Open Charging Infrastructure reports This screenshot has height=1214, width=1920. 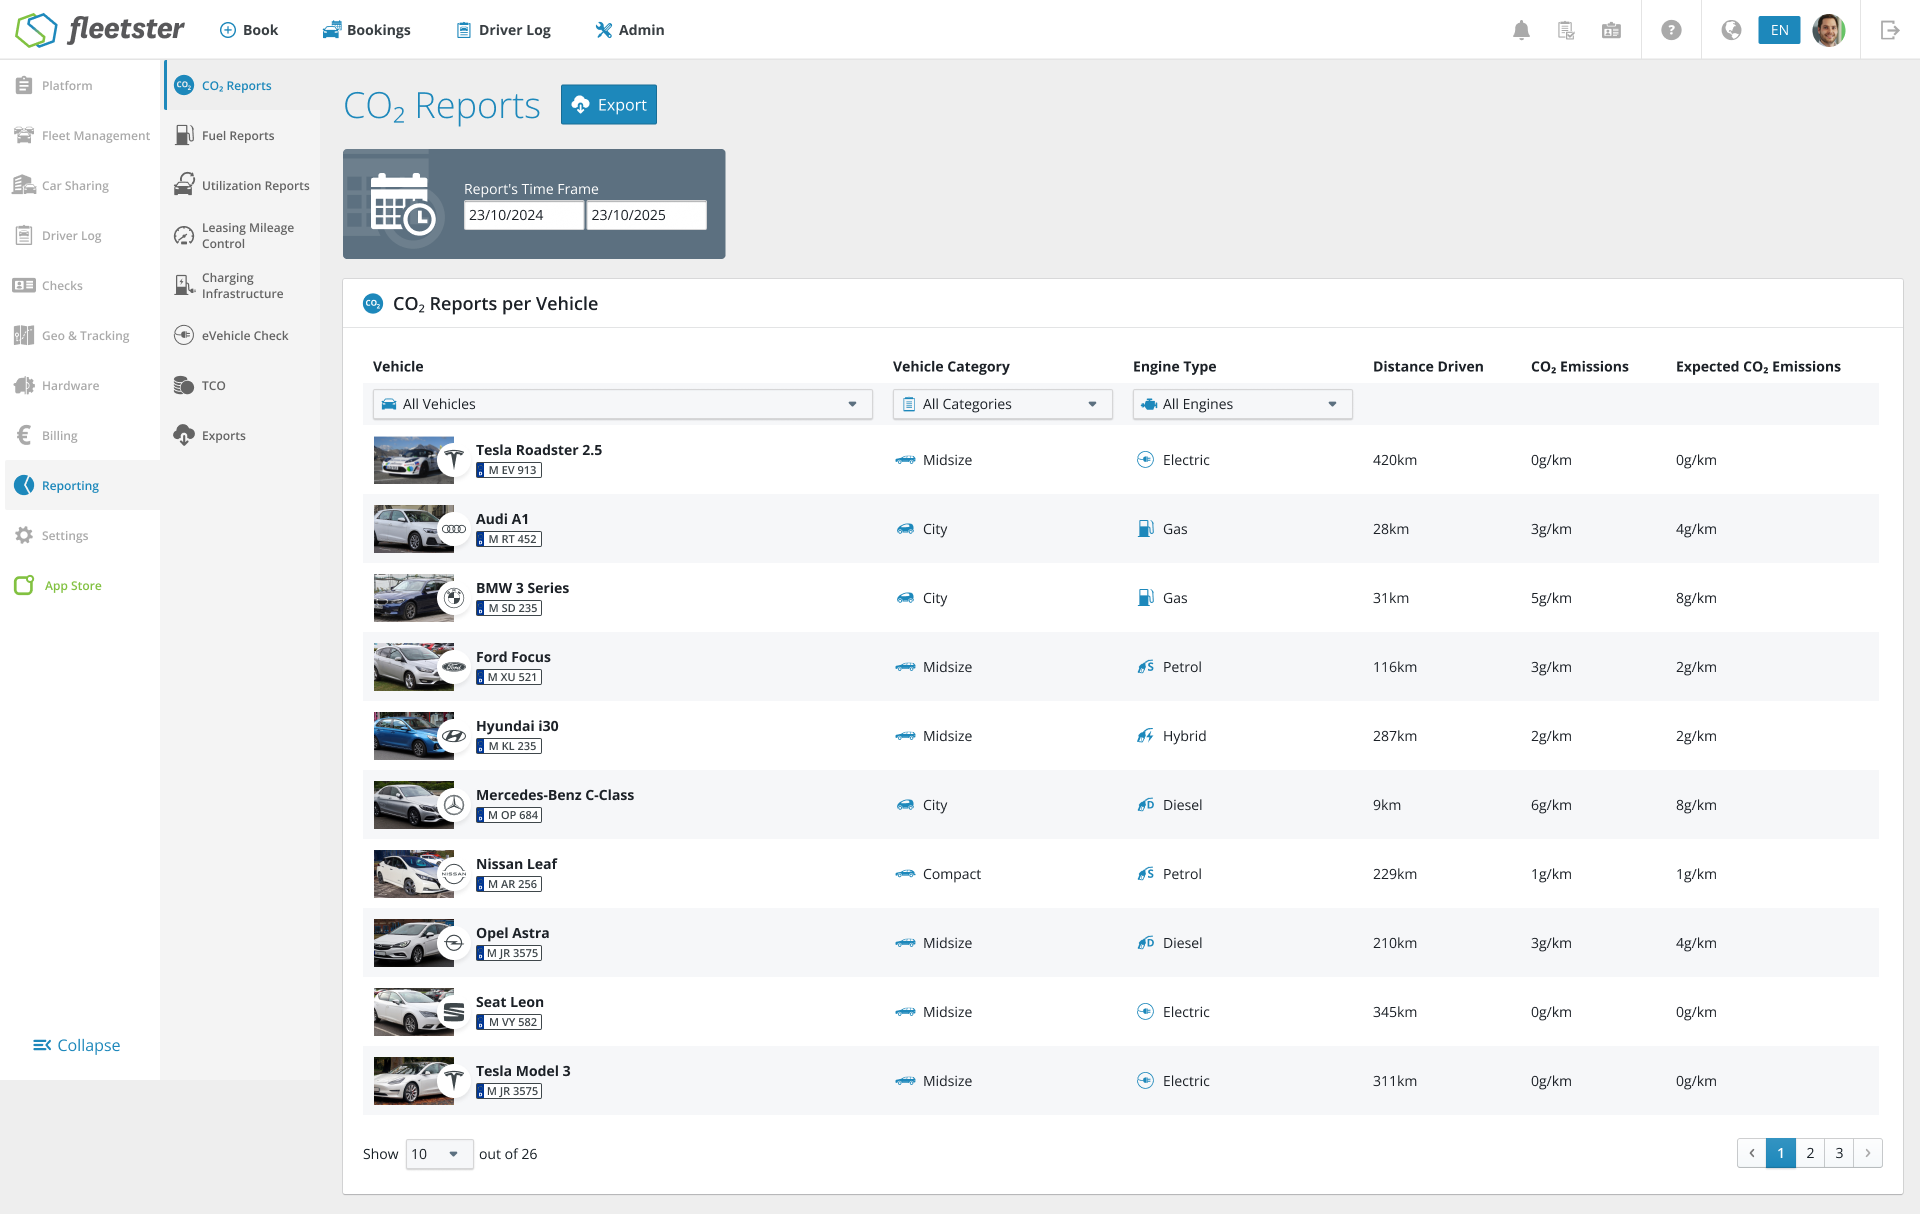pyautogui.click(x=241, y=286)
